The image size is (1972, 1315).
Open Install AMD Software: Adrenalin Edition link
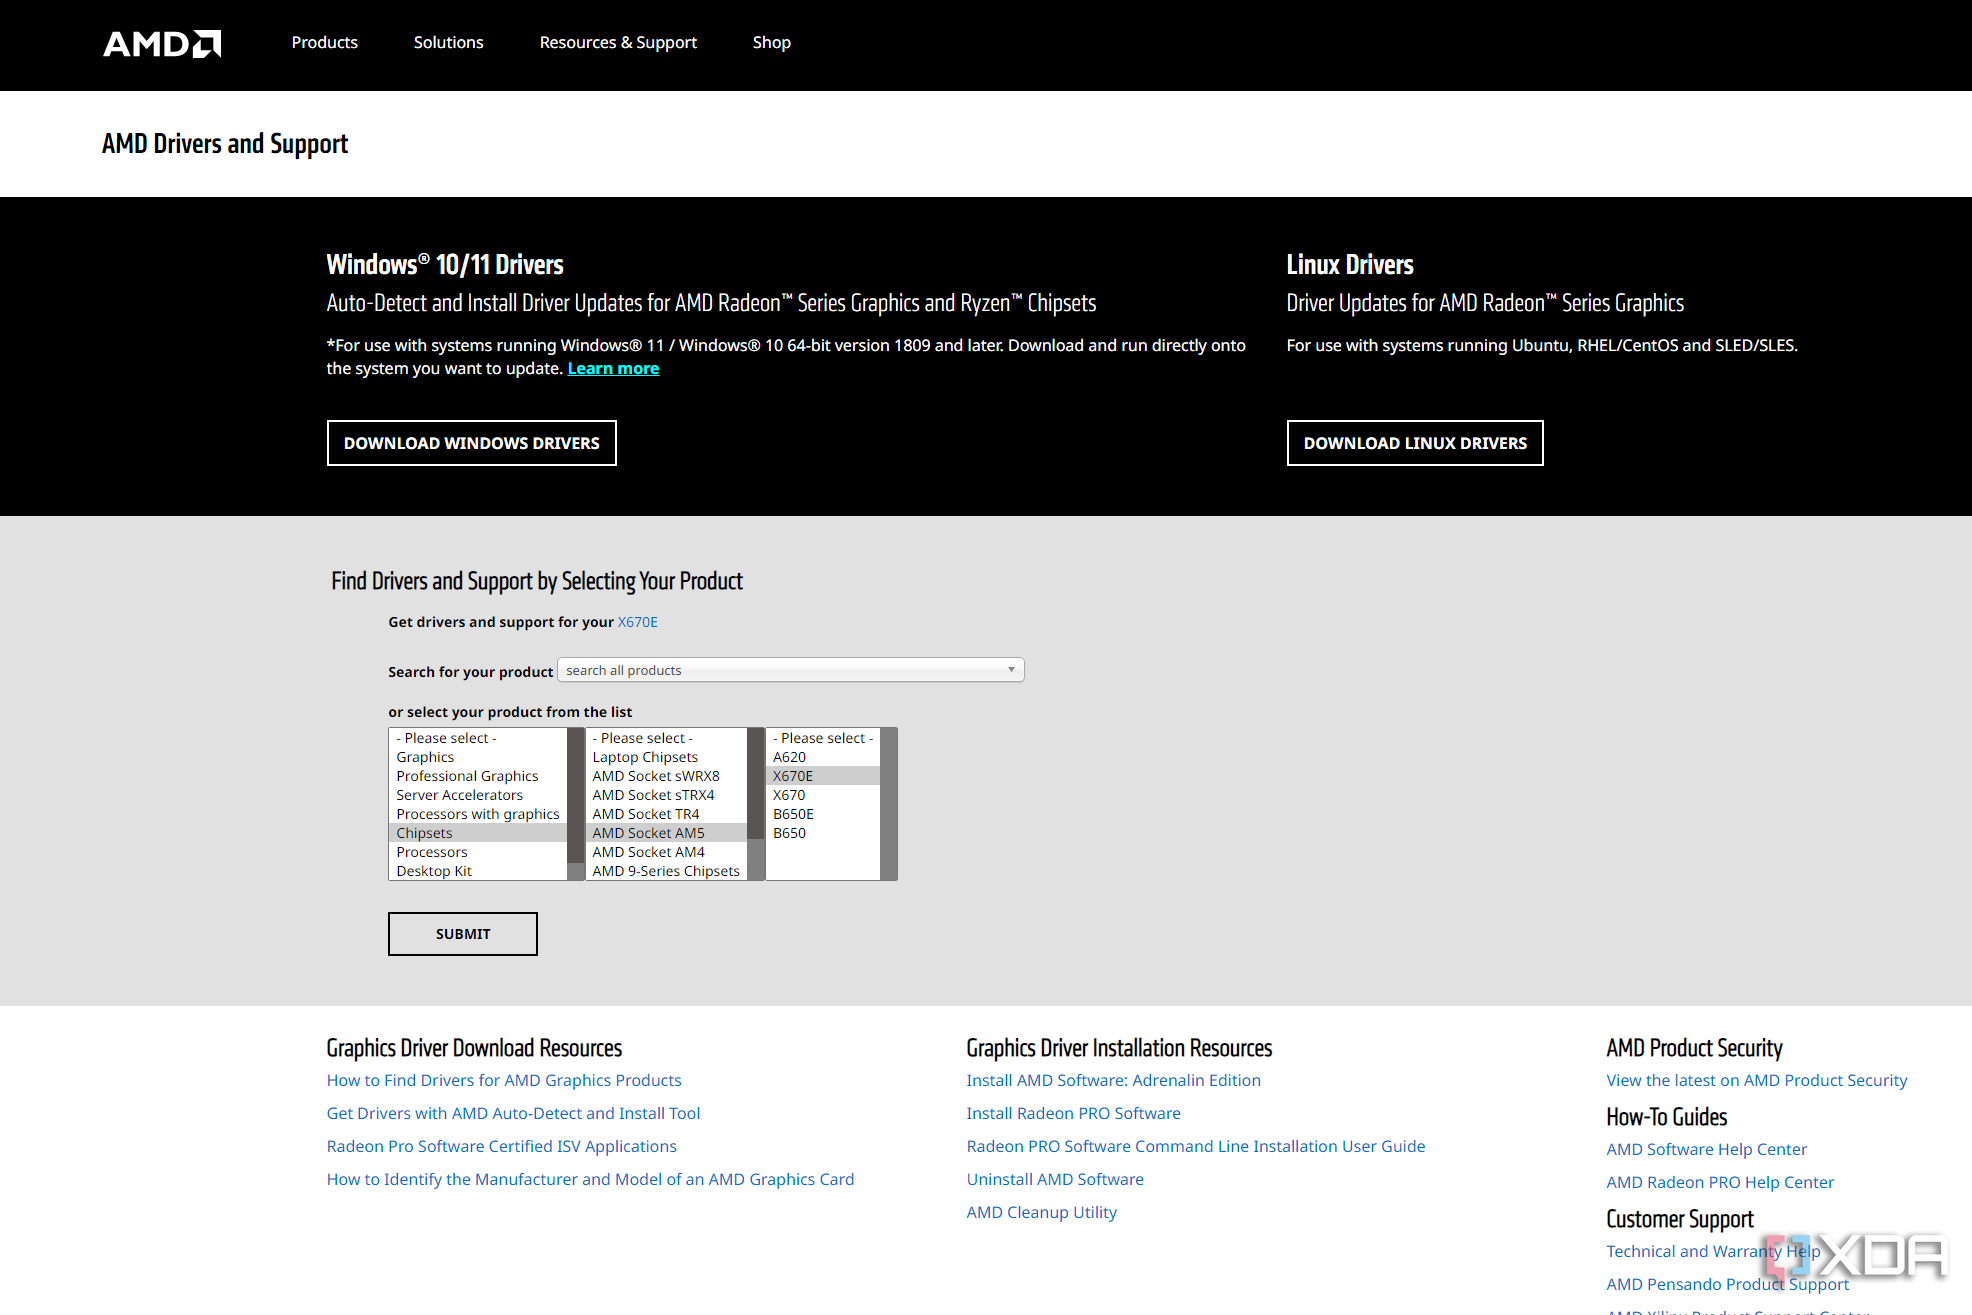[x=1113, y=1080]
